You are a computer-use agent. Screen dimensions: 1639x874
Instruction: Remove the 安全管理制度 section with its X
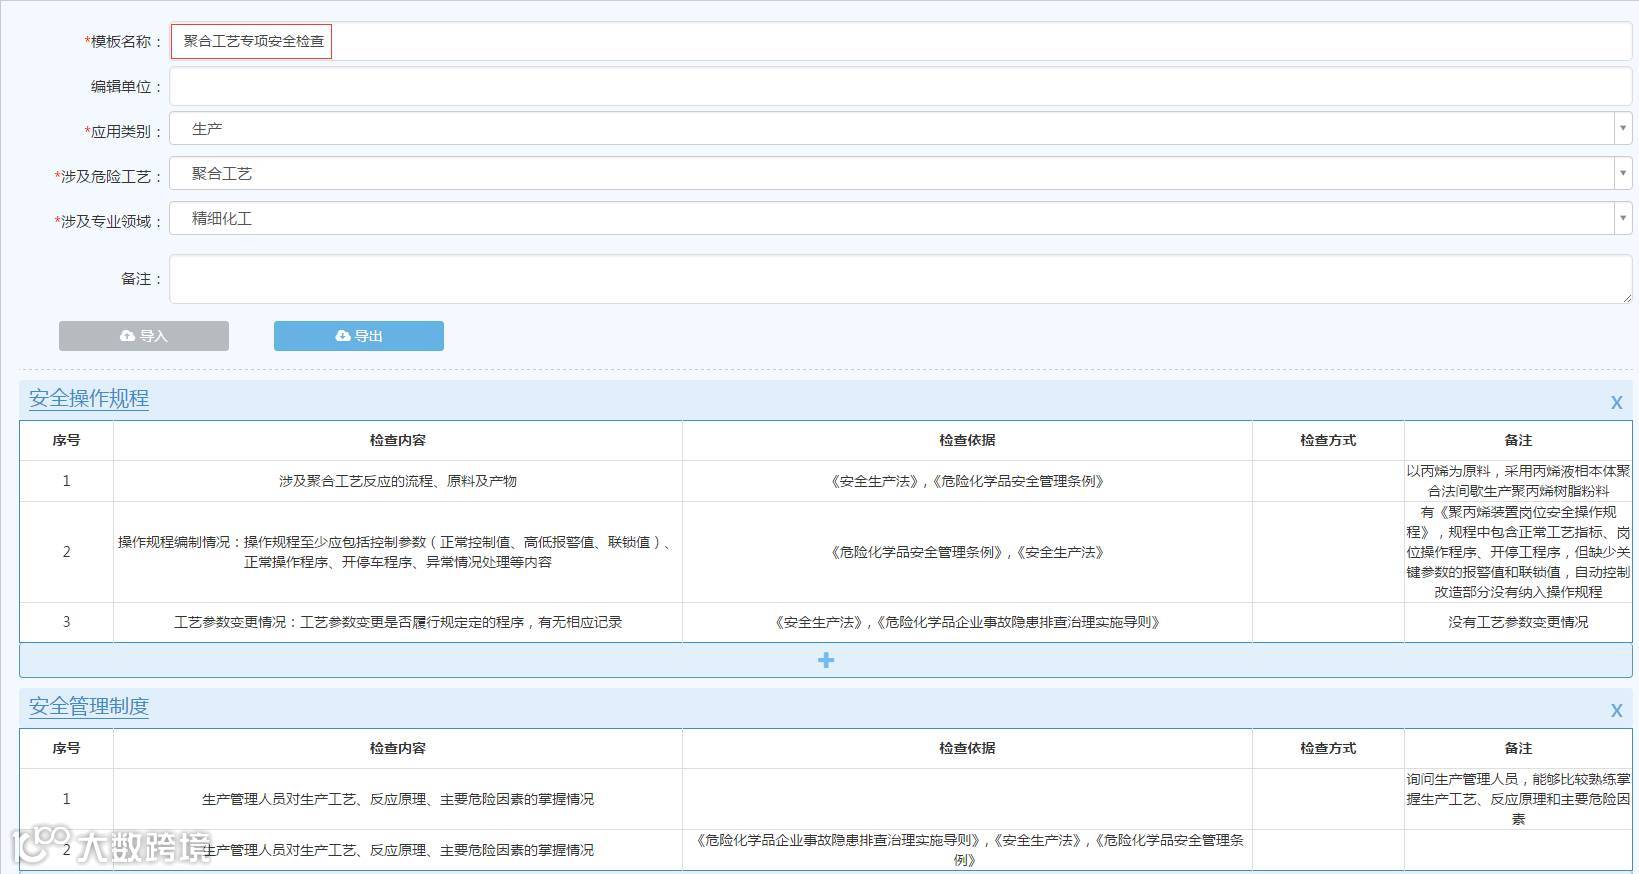click(x=1616, y=710)
